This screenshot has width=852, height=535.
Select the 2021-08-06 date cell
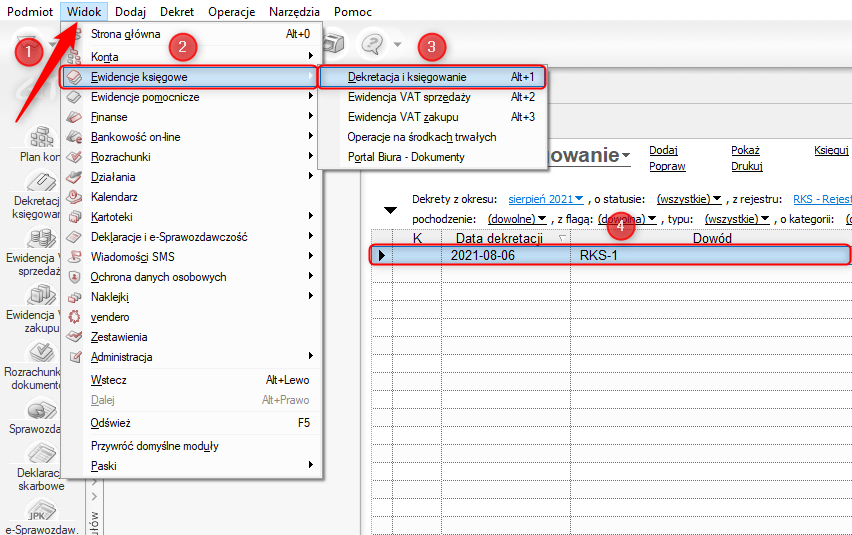pos(506,255)
